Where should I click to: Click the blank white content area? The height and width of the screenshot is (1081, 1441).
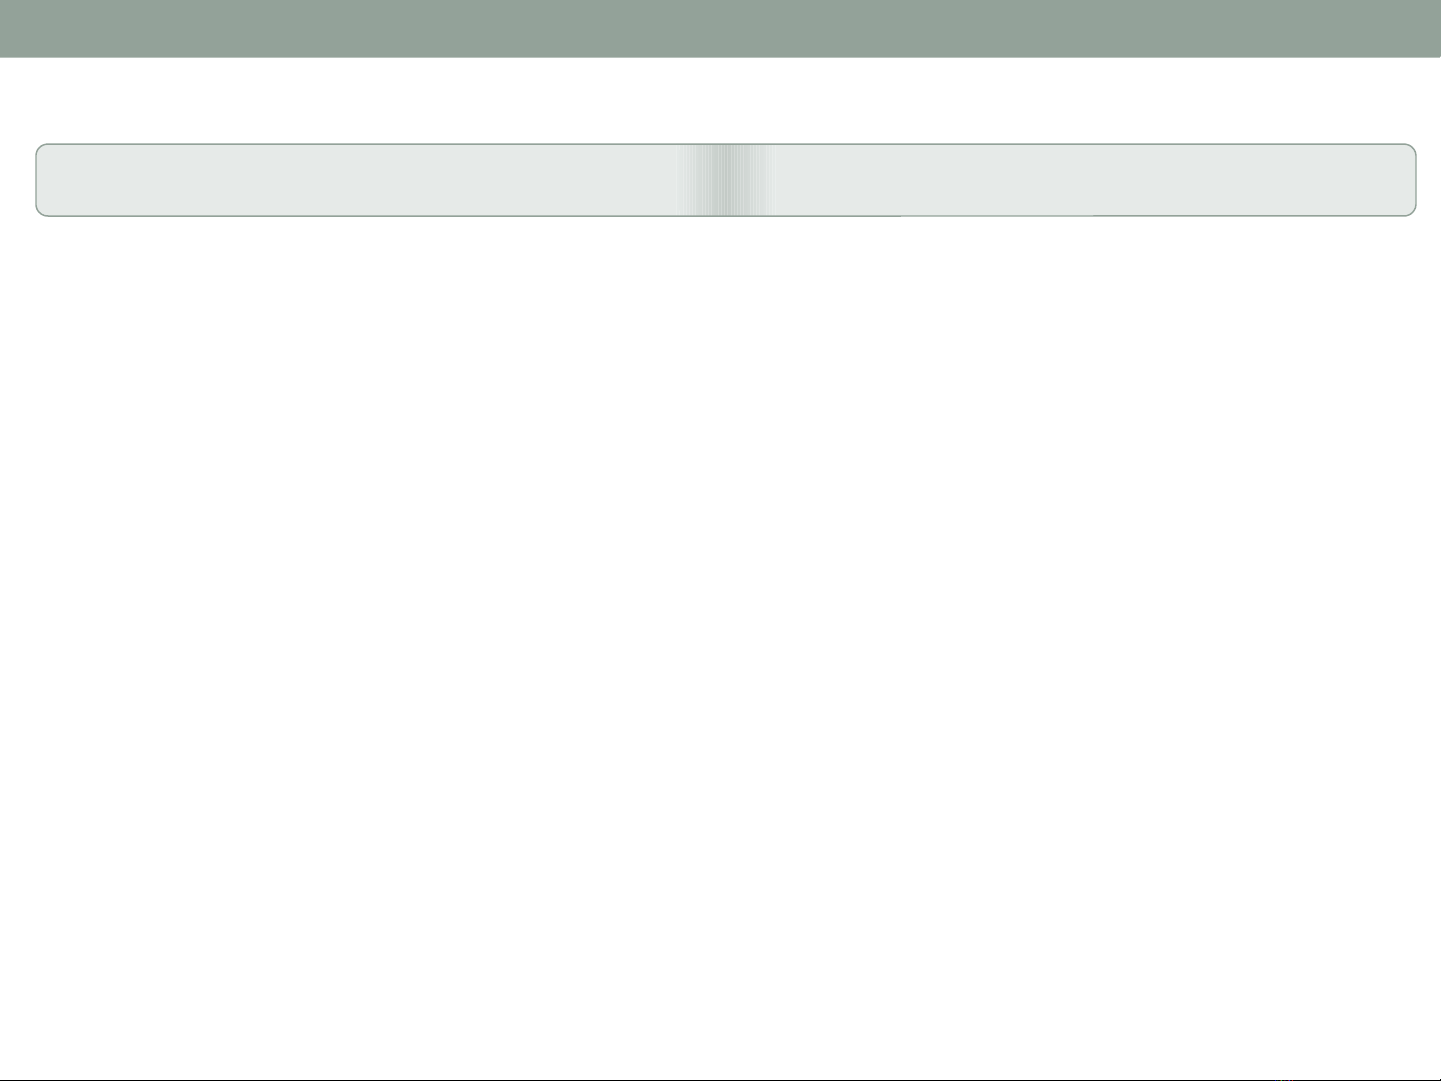click(720, 640)
